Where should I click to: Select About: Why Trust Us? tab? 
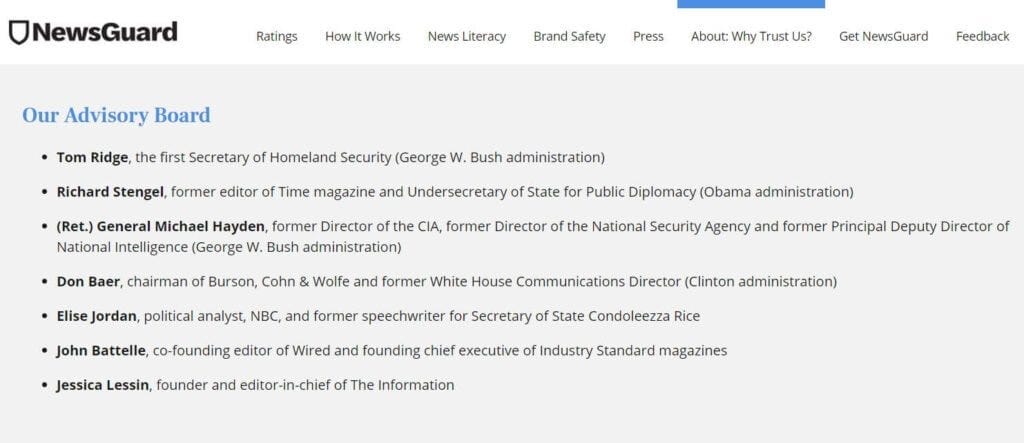click(x=751, y=37)
